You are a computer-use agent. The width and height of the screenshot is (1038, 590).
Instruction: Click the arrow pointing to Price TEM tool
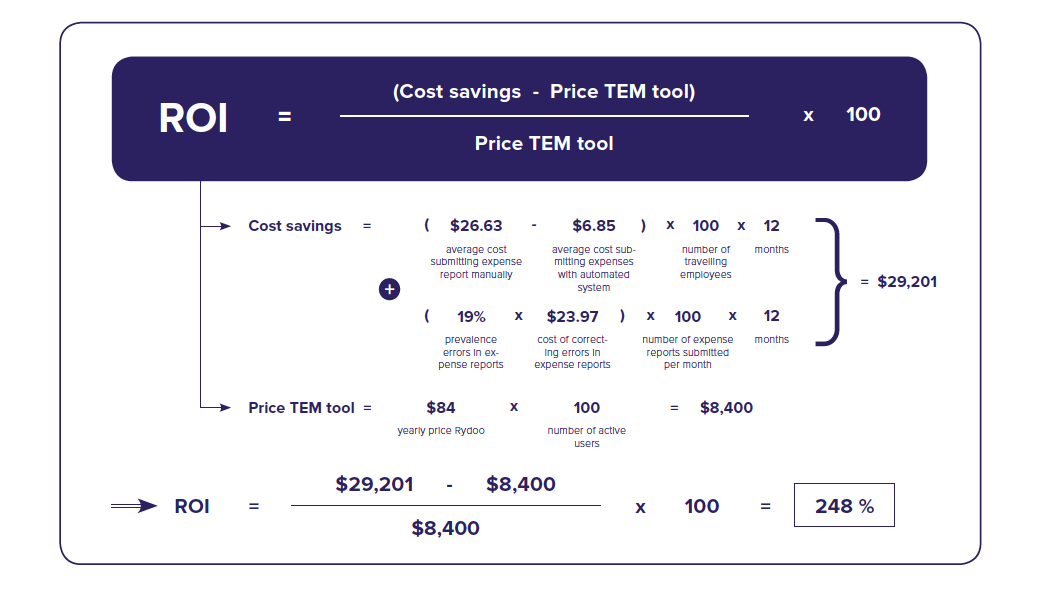[x=216, y=408]
